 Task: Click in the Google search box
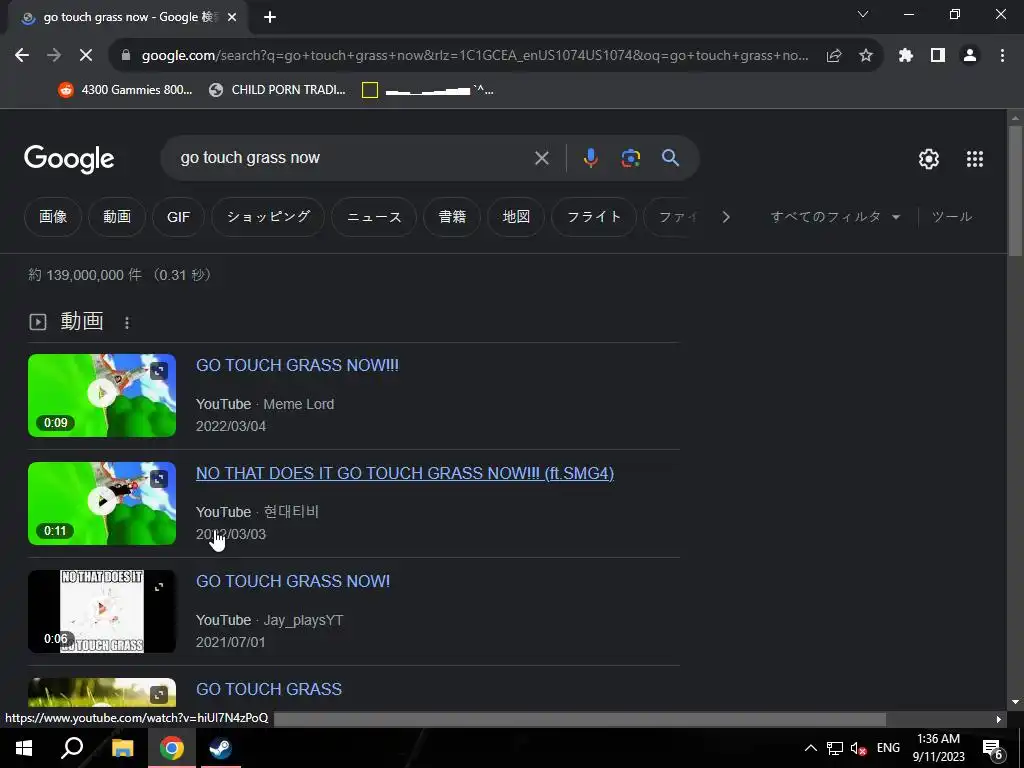[x=353, y=157]
